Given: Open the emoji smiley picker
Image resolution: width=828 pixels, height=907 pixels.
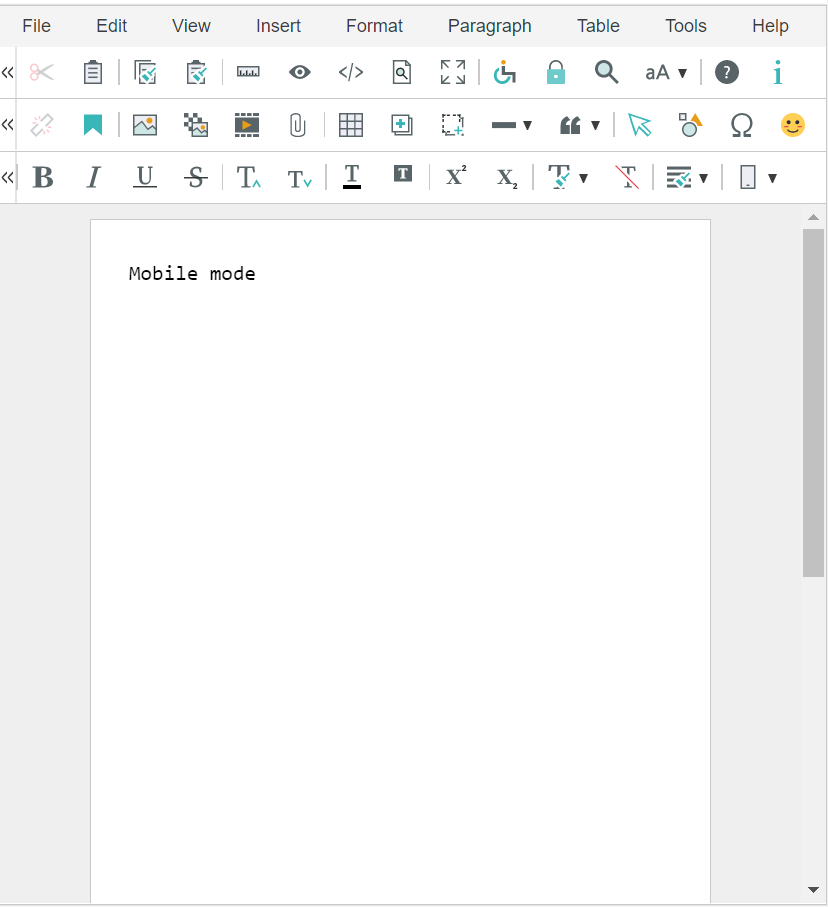Looking at the screenshot, I should (792, 125).
